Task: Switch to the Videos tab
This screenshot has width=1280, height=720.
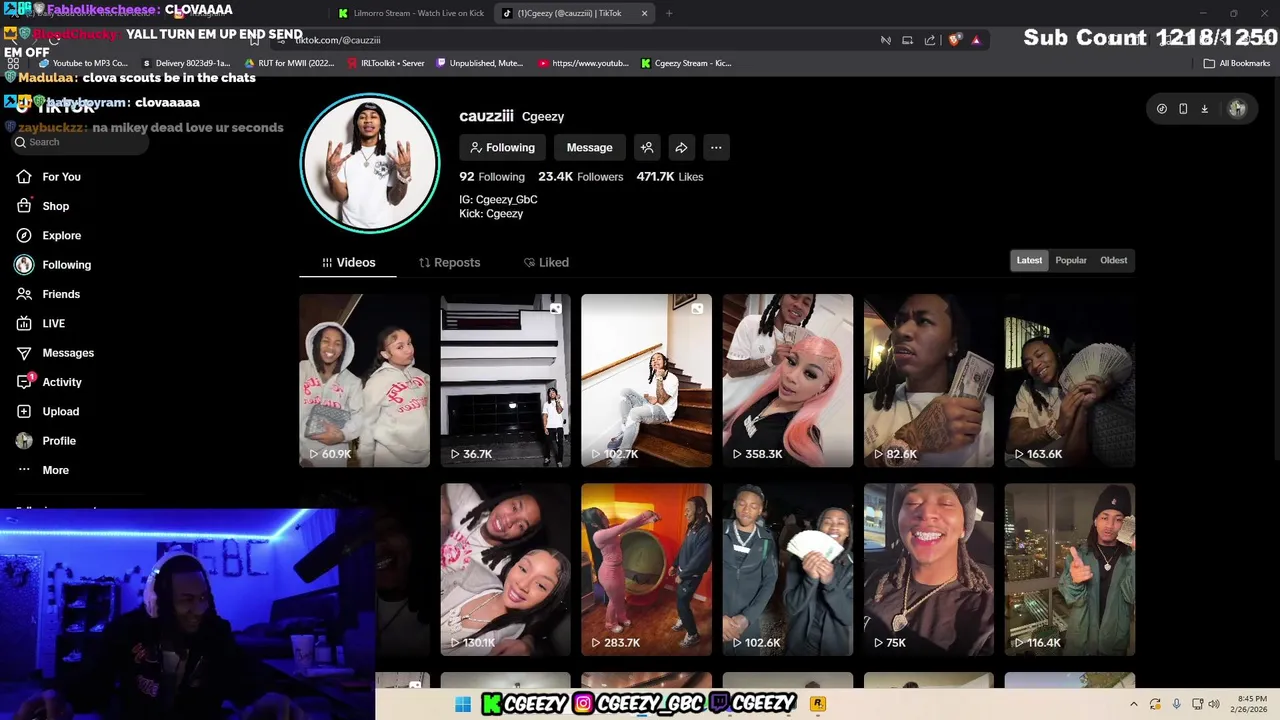Action: 348,263
